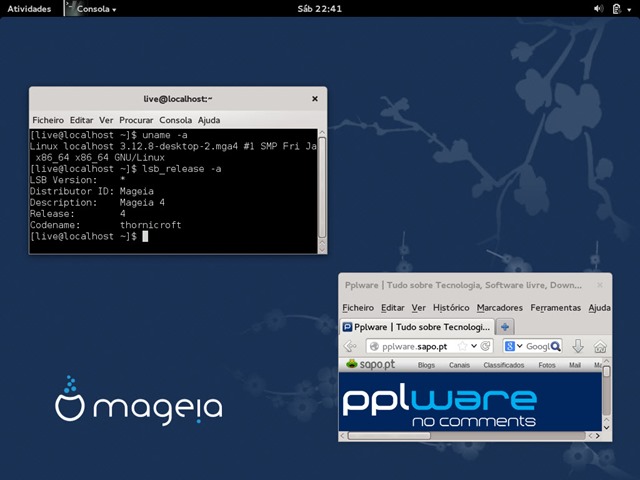Click the 'lsb_release -a' command text
The width and height of the screenshot is (640, 480).
[182, 169]
